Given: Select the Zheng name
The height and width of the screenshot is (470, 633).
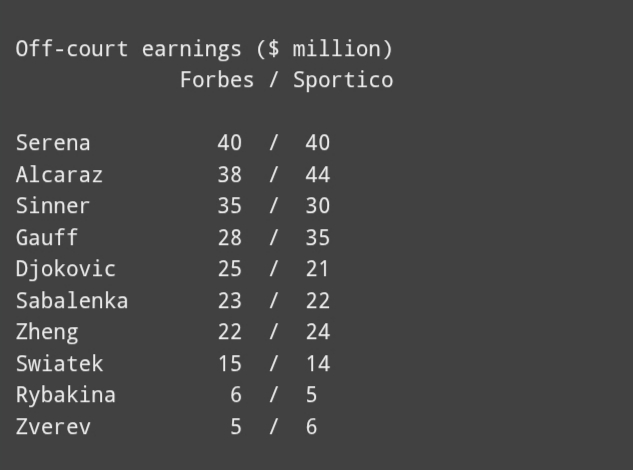Looking at the screenshot, I should pyautogui.click(x=47, y=333).
